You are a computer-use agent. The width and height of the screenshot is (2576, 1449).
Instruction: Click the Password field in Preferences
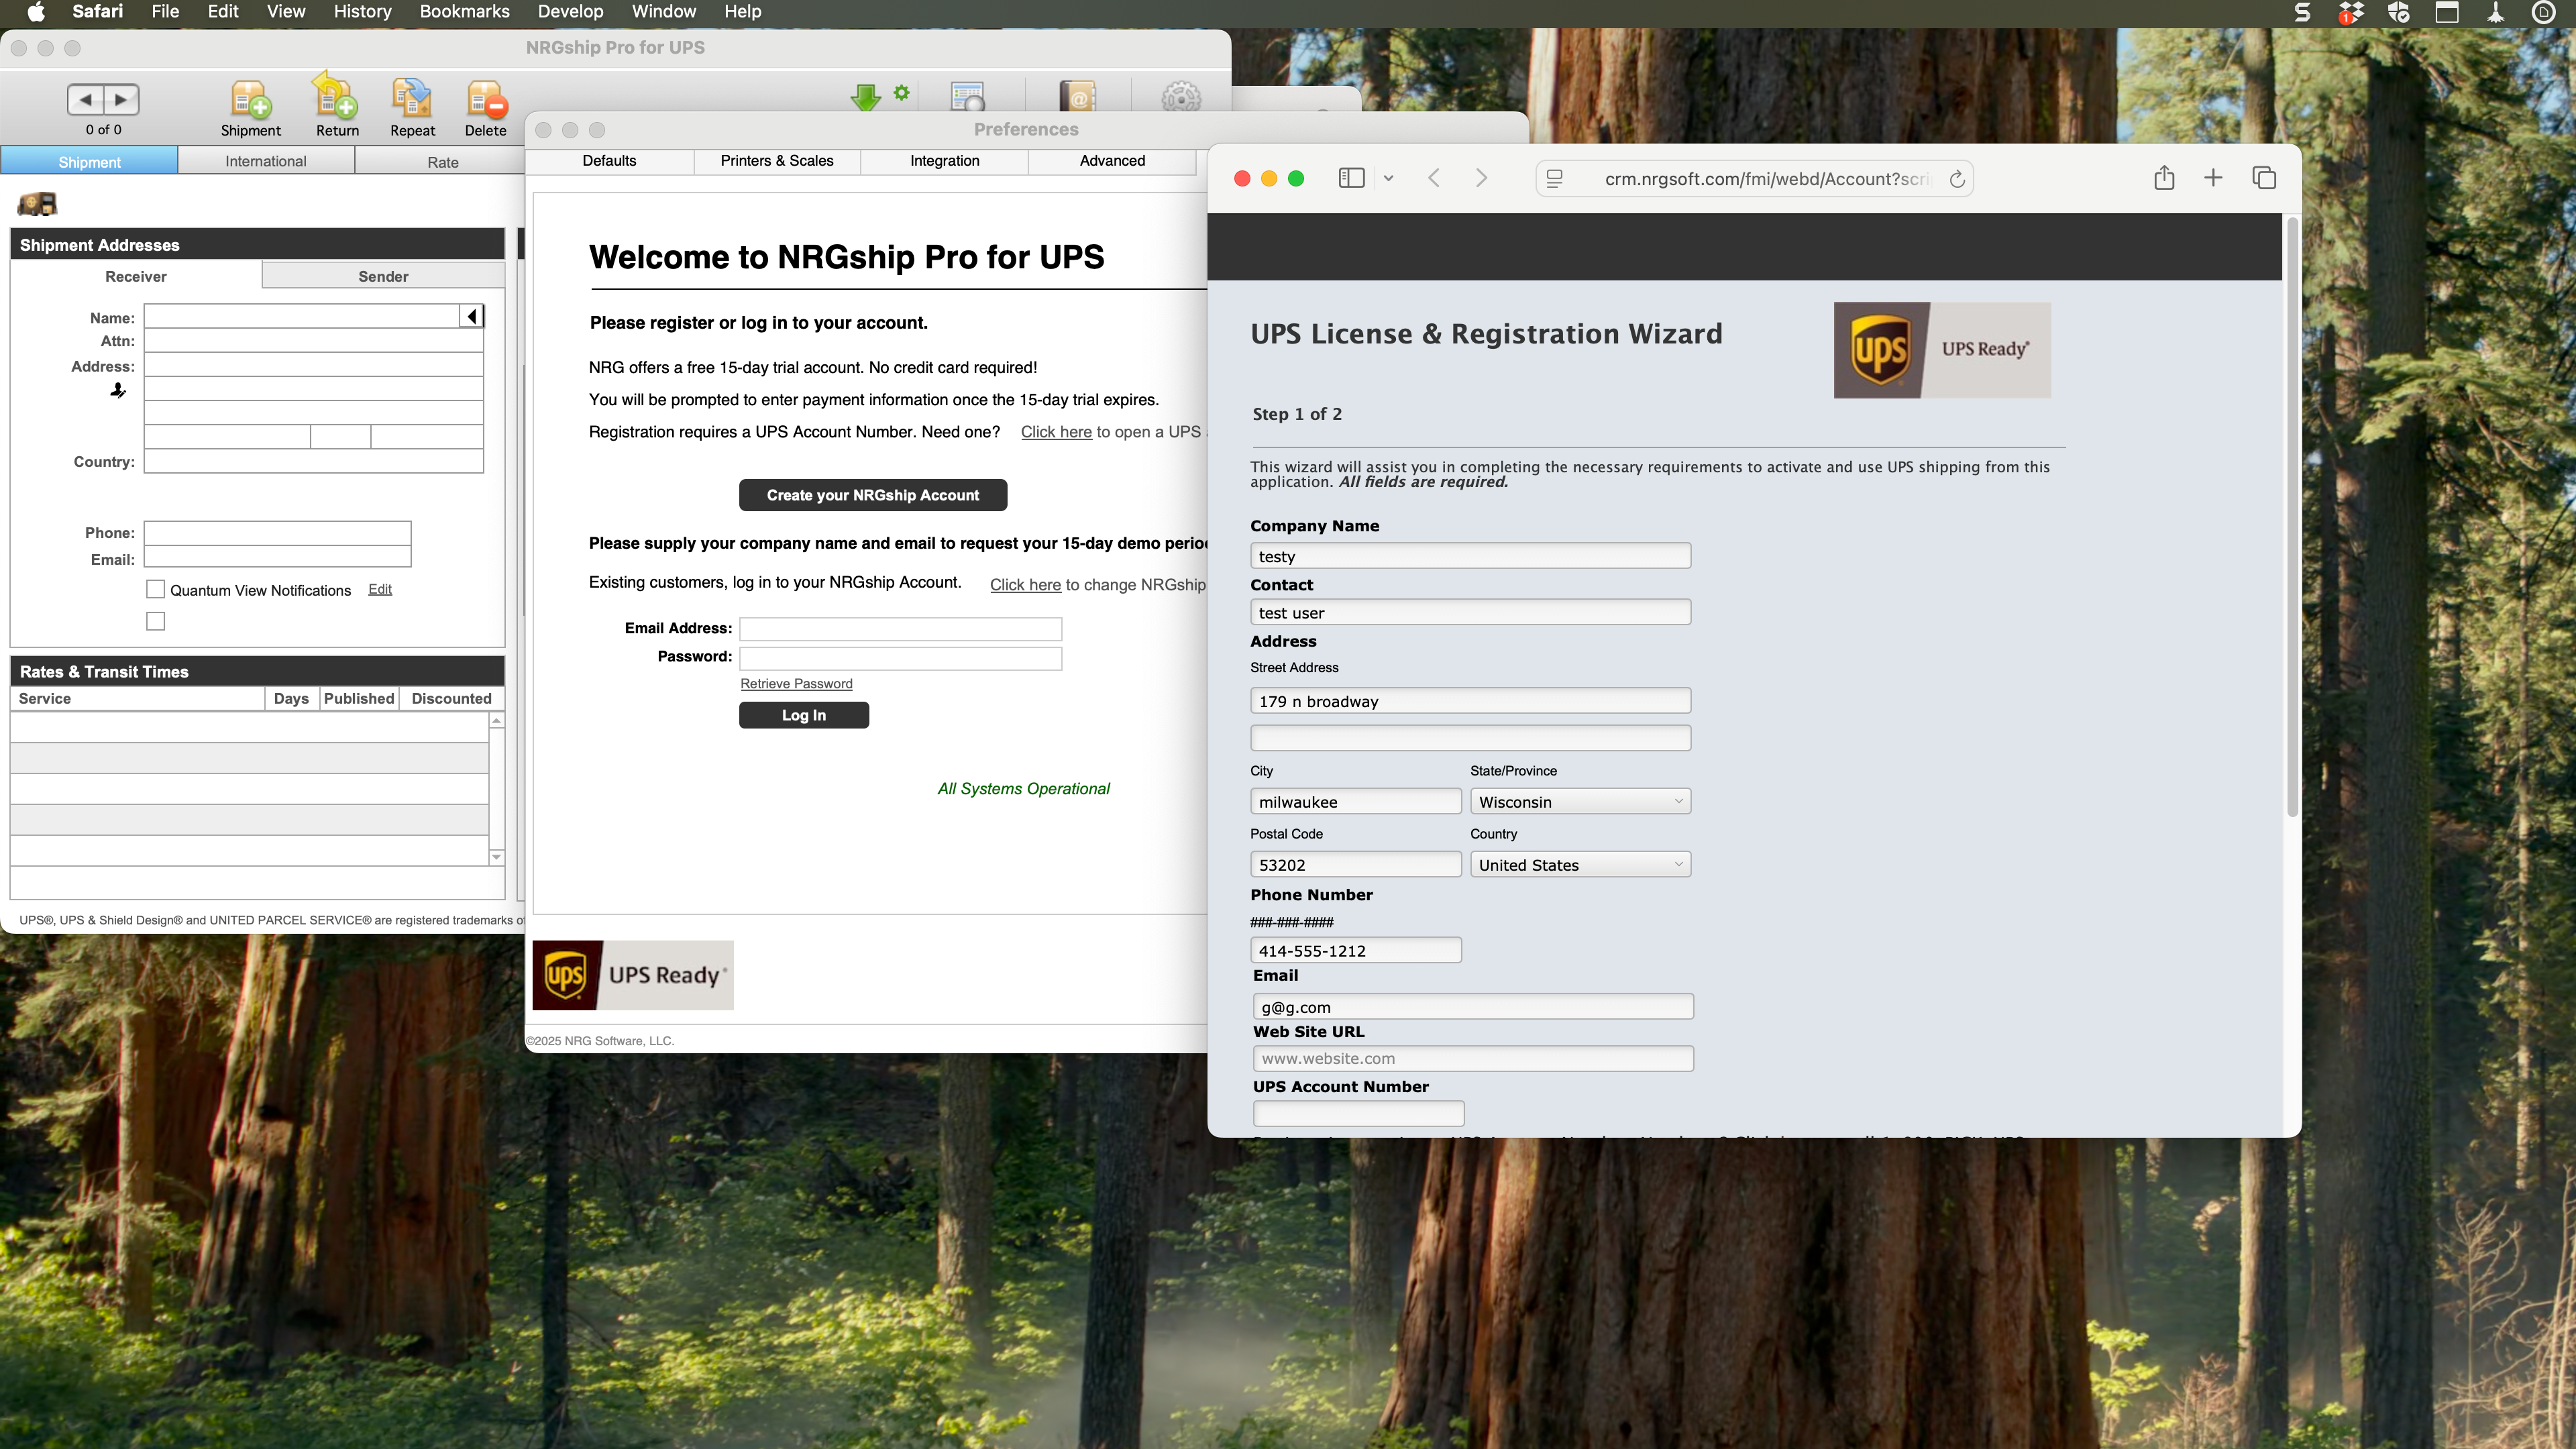pyautogui.click(x=900, y=658)
